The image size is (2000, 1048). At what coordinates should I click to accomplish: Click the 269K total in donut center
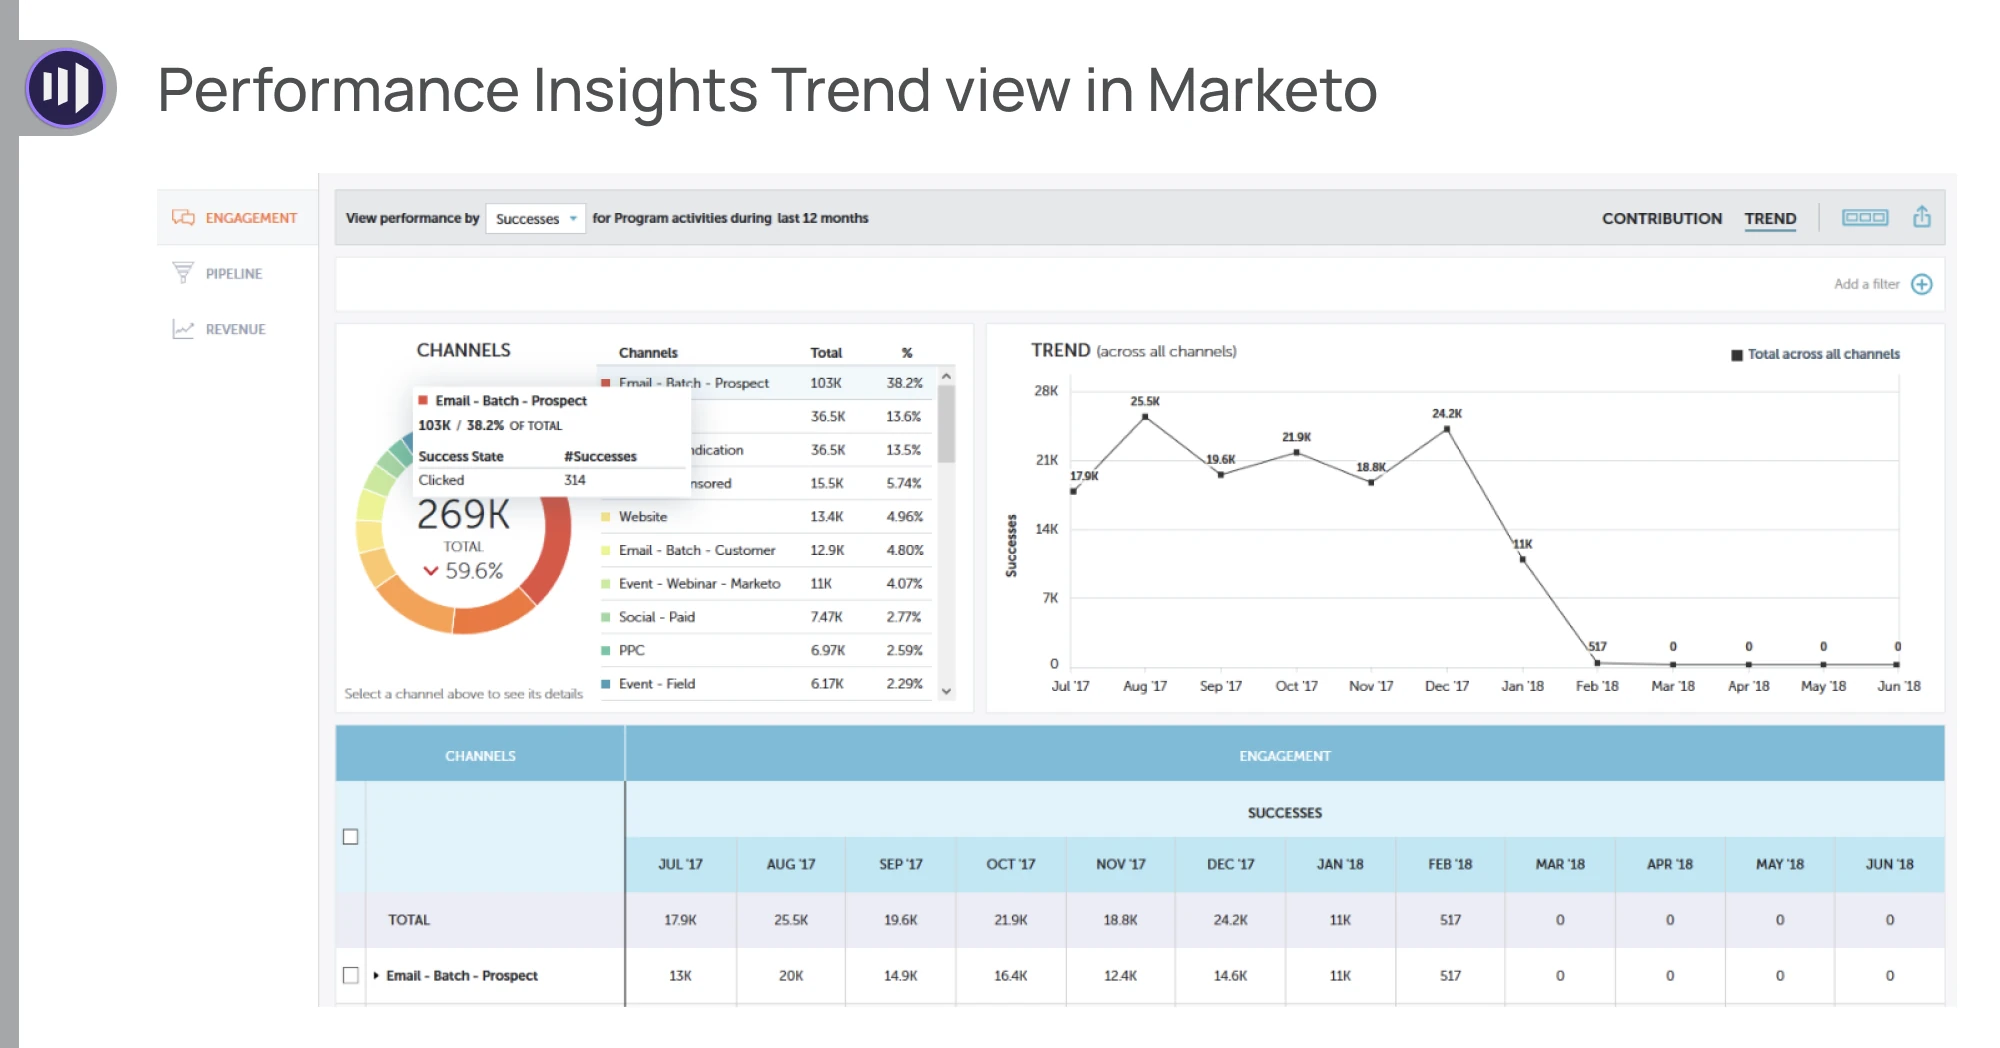[x=463, y=514]
